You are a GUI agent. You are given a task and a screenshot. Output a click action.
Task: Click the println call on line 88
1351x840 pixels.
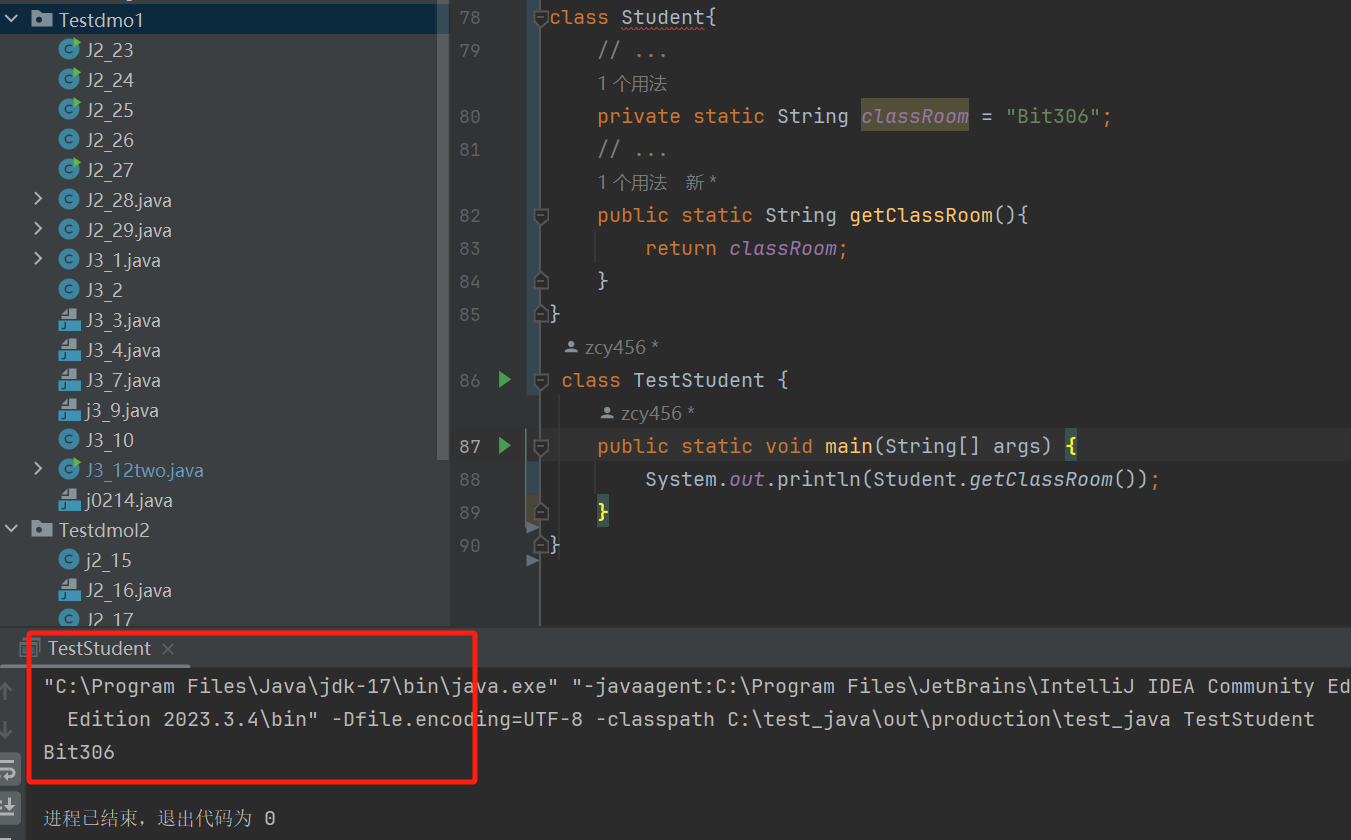818,479
